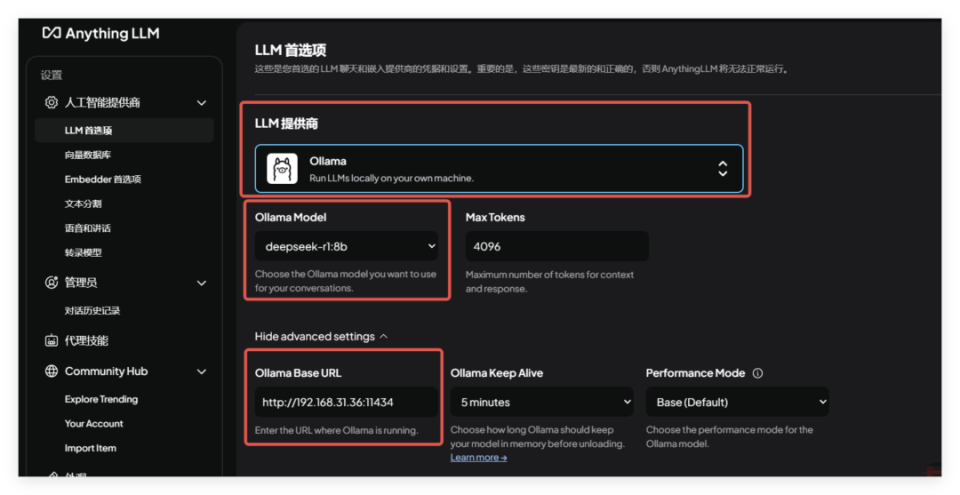Open the Ollama Keep Alive dropdown

pyautogui.click(x=542, y=402)
